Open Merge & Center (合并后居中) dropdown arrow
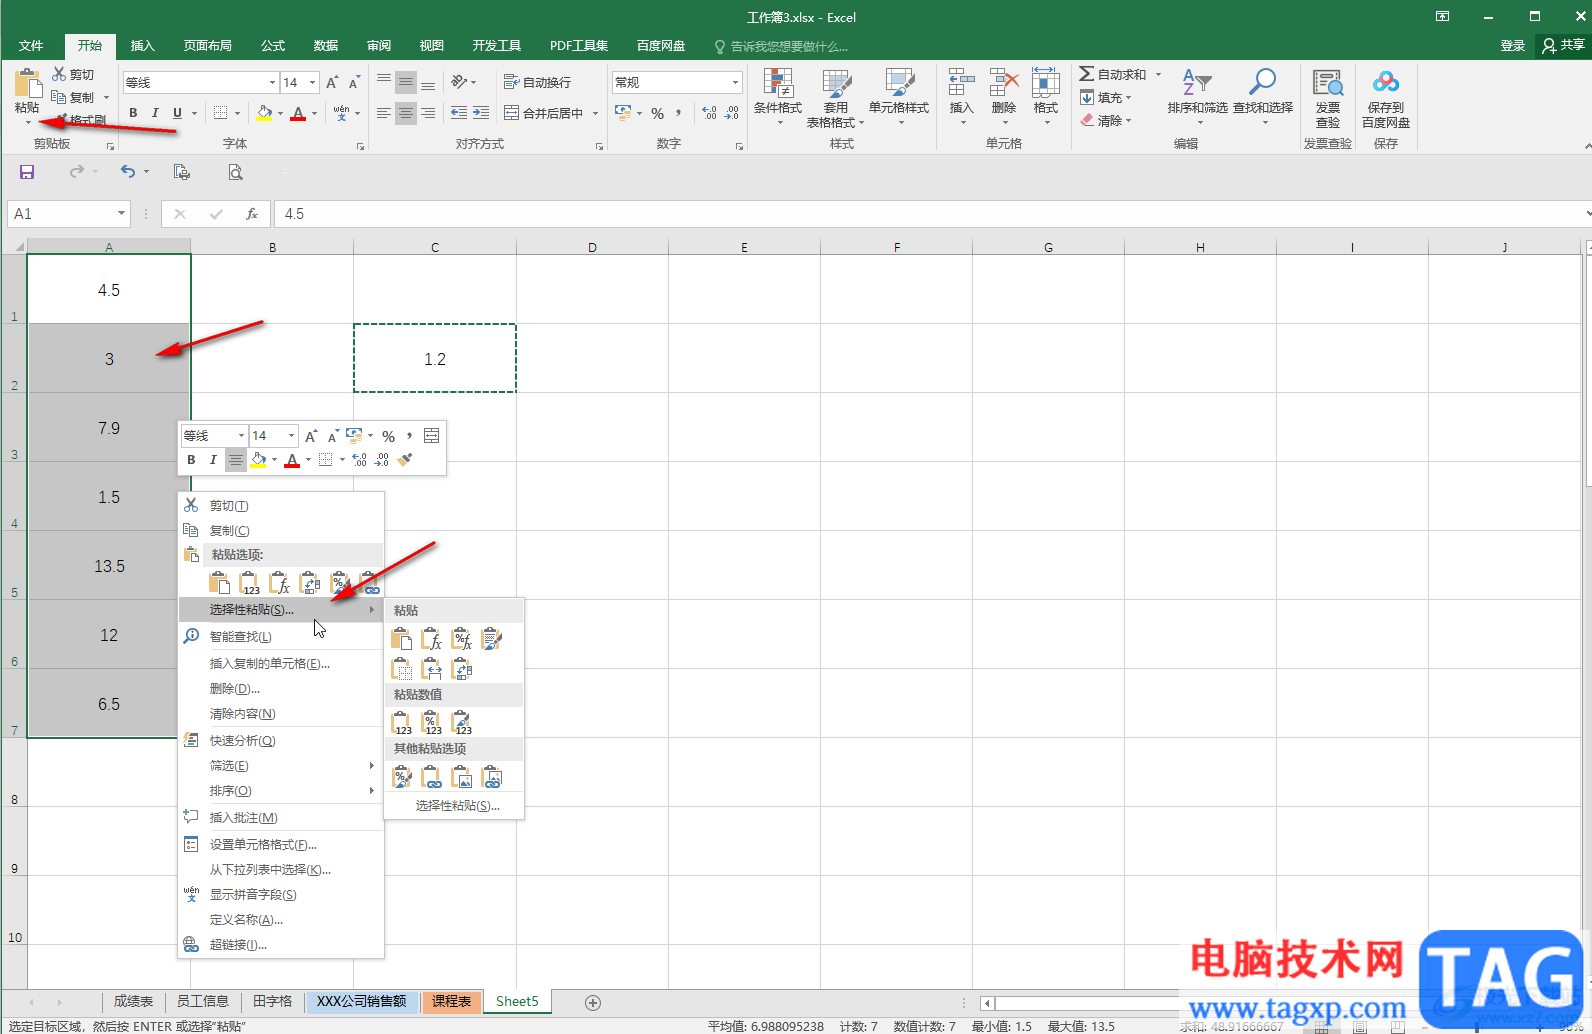1592x1034 pixels. tap(595, 113)
